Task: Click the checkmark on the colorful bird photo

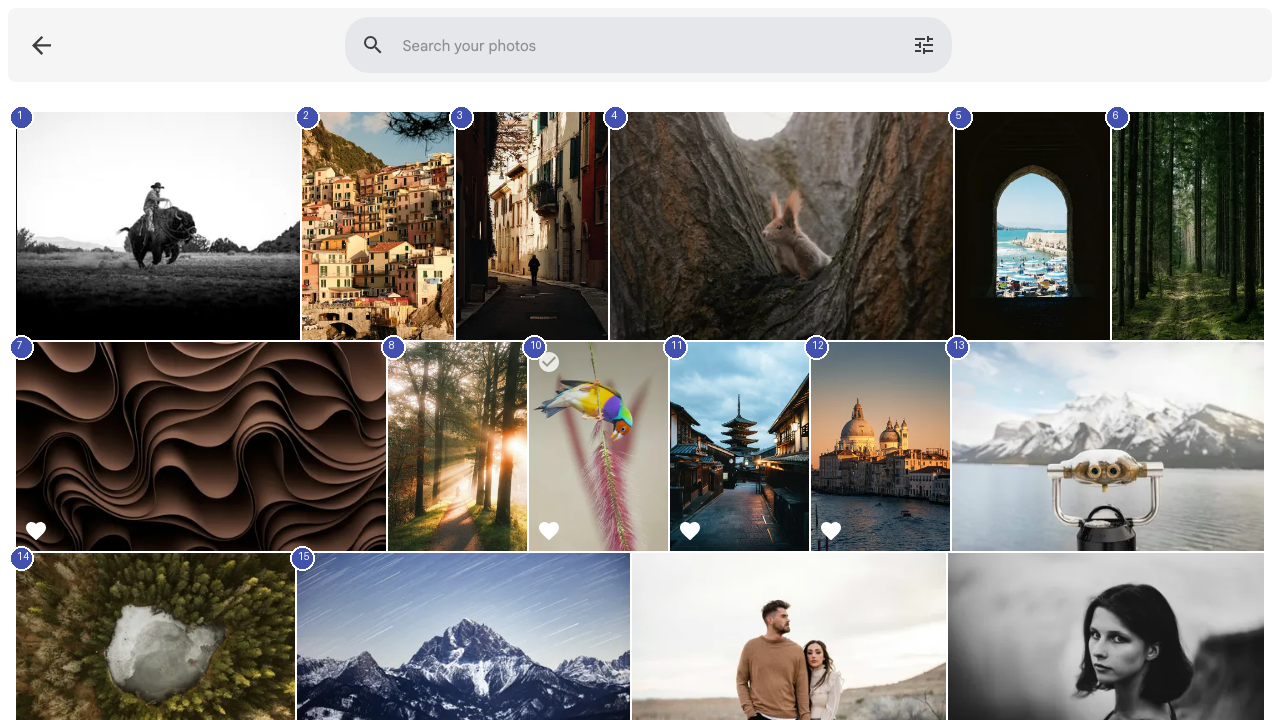Action: [x=548, y=362]
